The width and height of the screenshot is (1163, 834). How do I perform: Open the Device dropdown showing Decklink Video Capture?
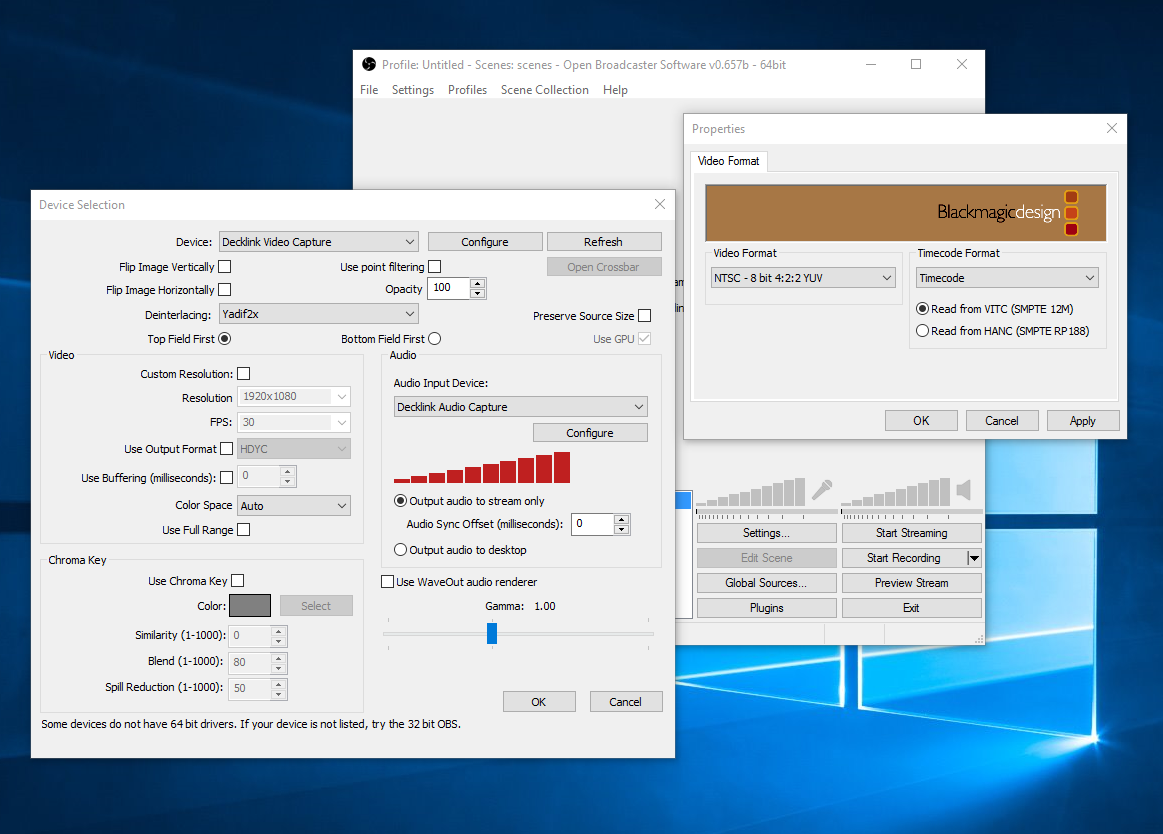319,242
